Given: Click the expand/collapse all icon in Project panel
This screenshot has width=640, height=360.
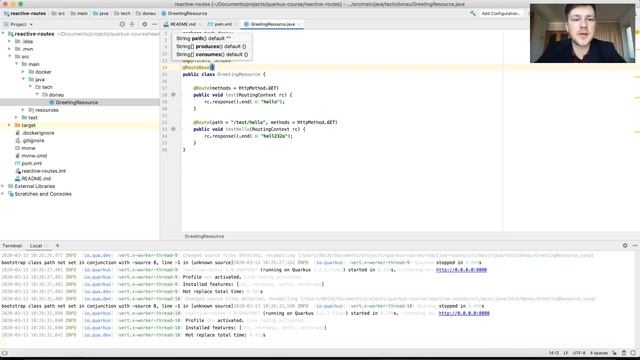Looking at the screenshot, I should click(x=132, y=24).
